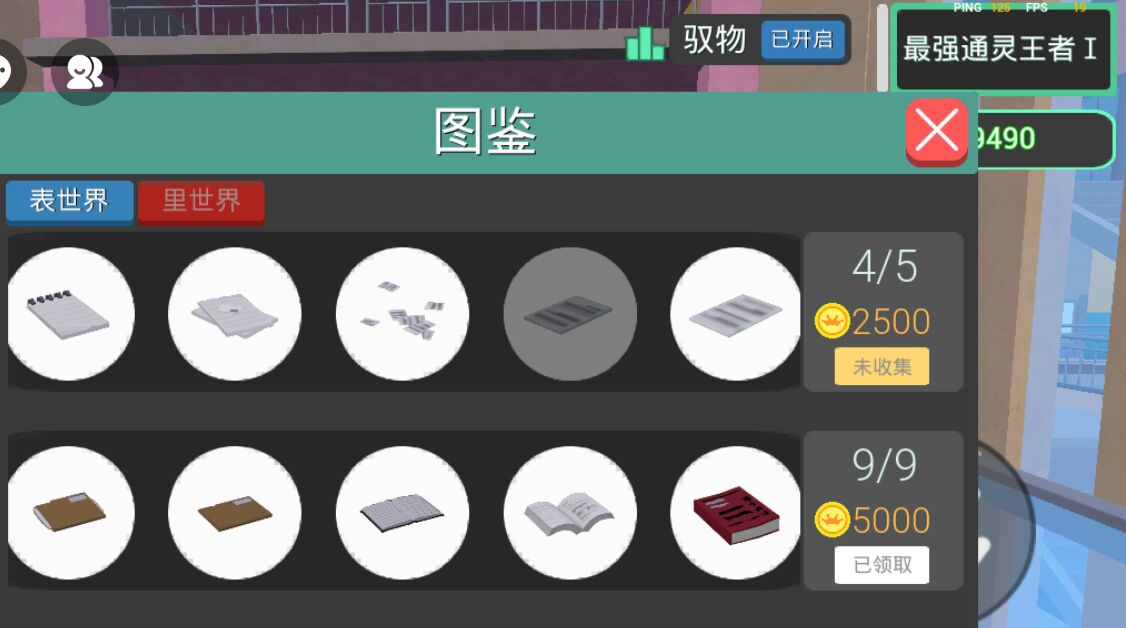Select the red hardcover book item
The image size is (1126, 628).
pyautogui.click(x=735, y=512)
